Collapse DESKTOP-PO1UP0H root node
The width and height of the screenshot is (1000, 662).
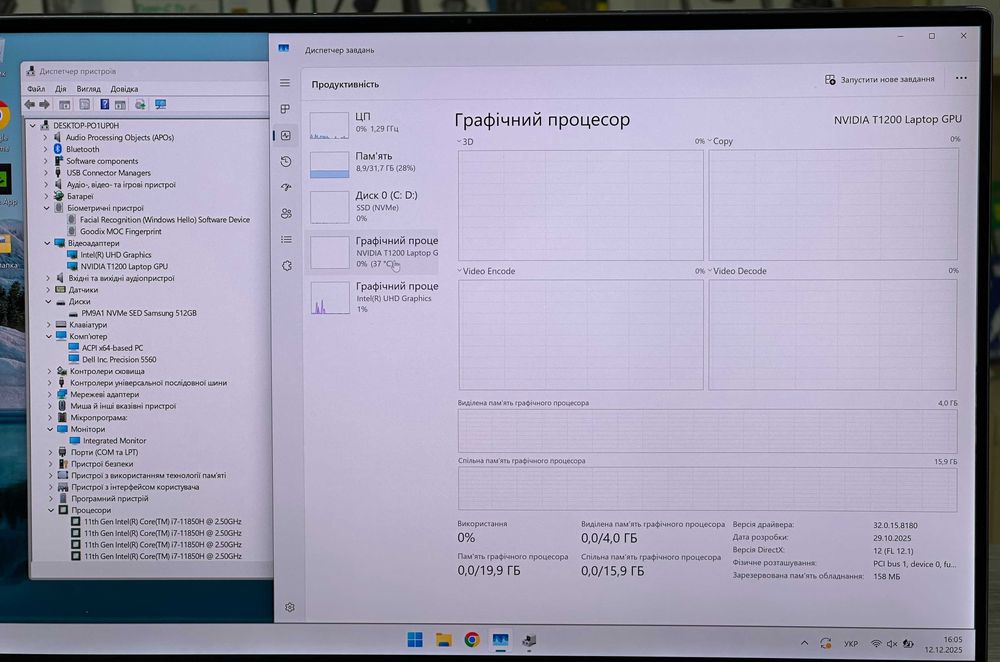[33, 126]
